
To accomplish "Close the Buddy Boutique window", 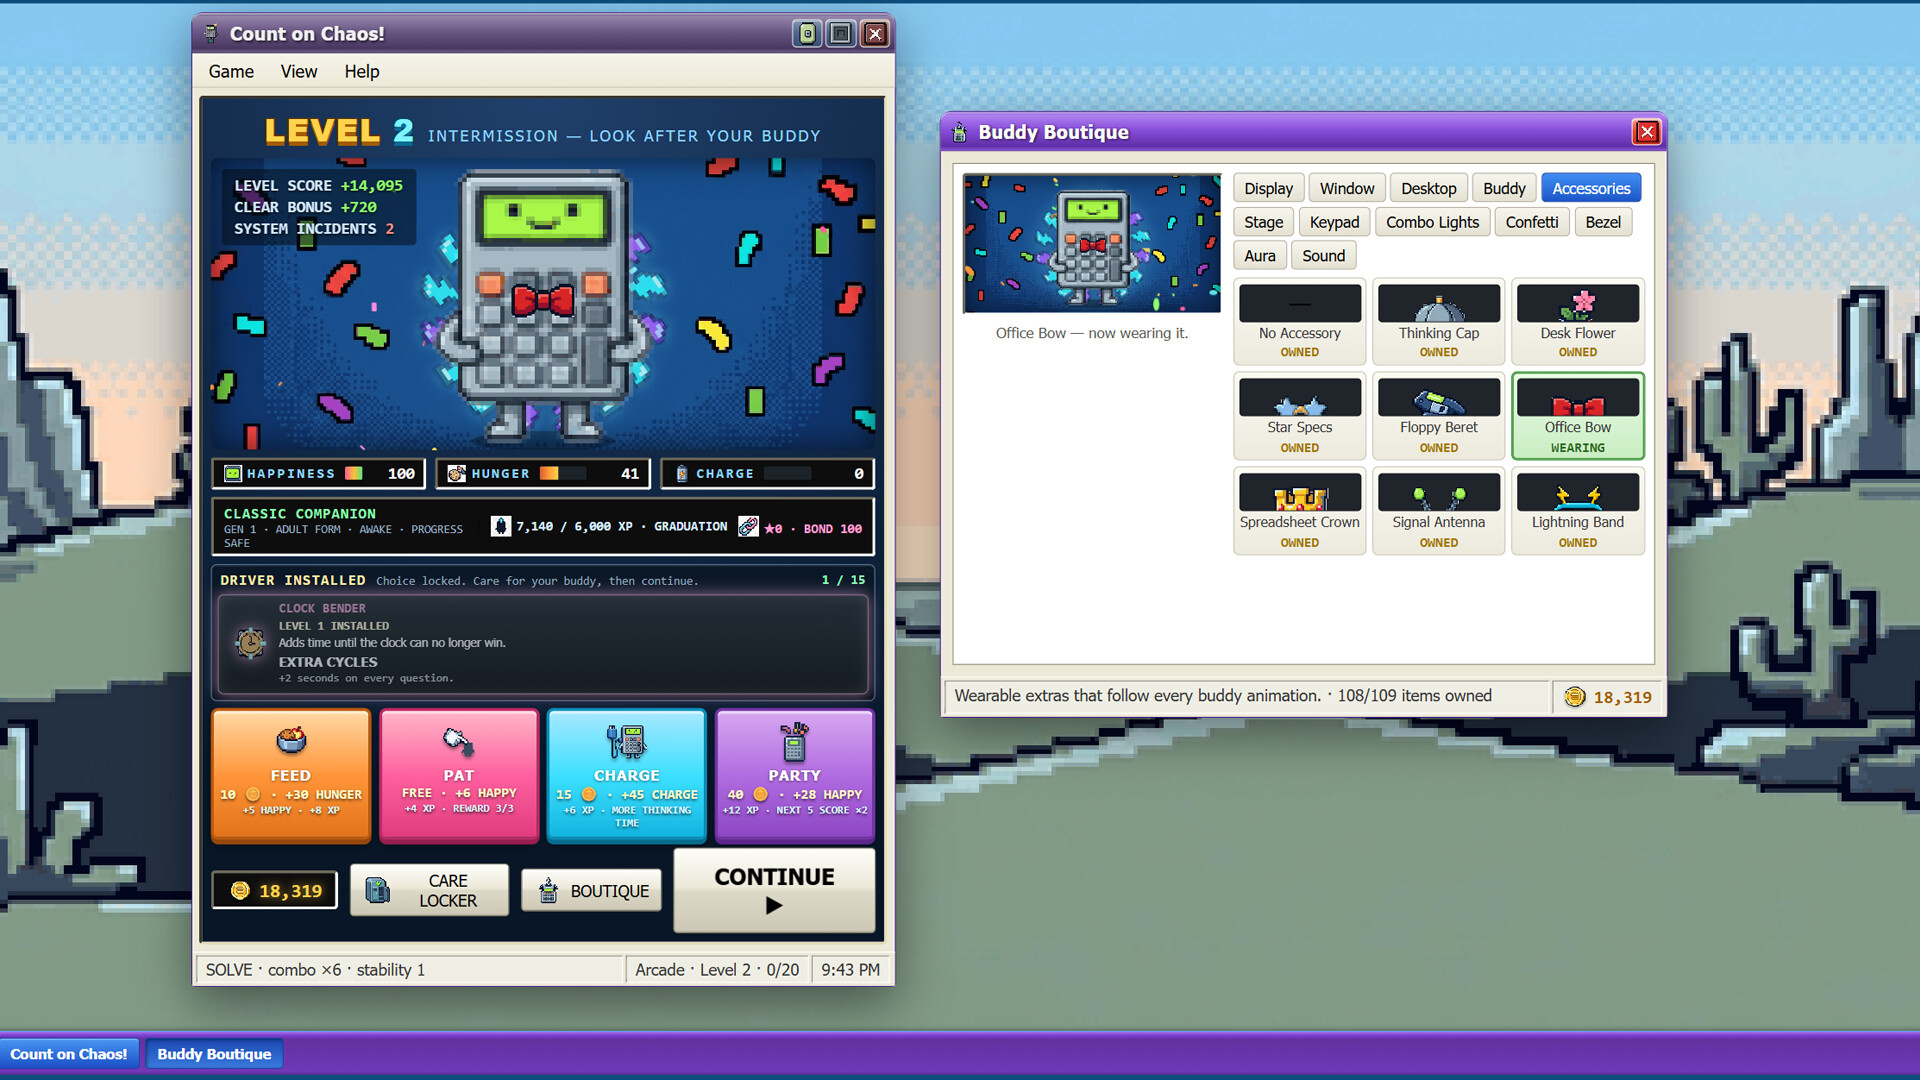I will coord(1646,132).
